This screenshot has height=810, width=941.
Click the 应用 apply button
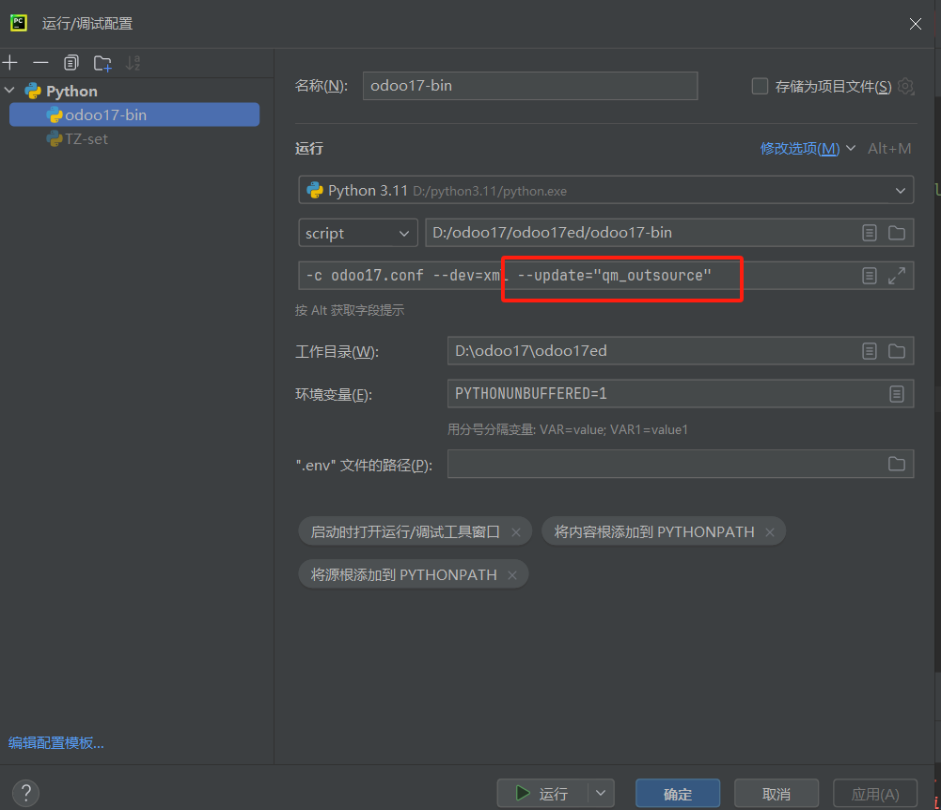click(875, 793)
